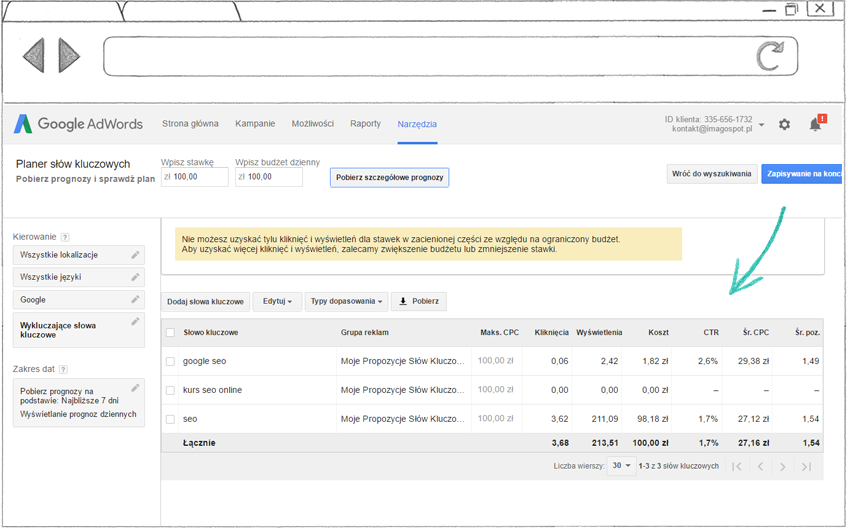Click pencil icon in Zakres dat box
The height and width of the screenshot is (529, 848).
click(135, 388)
